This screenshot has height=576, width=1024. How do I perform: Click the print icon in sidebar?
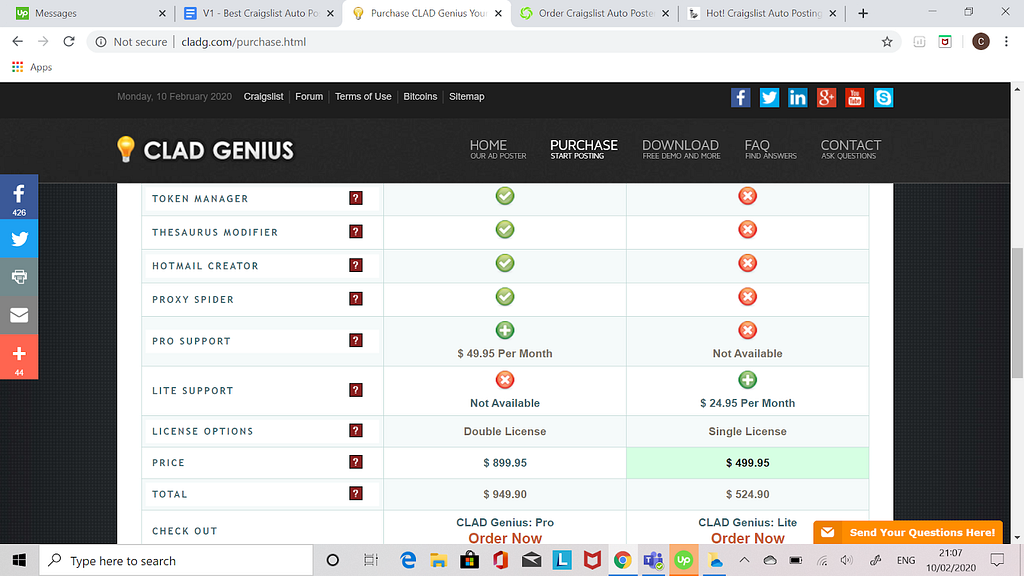click(x=19, y=277)
